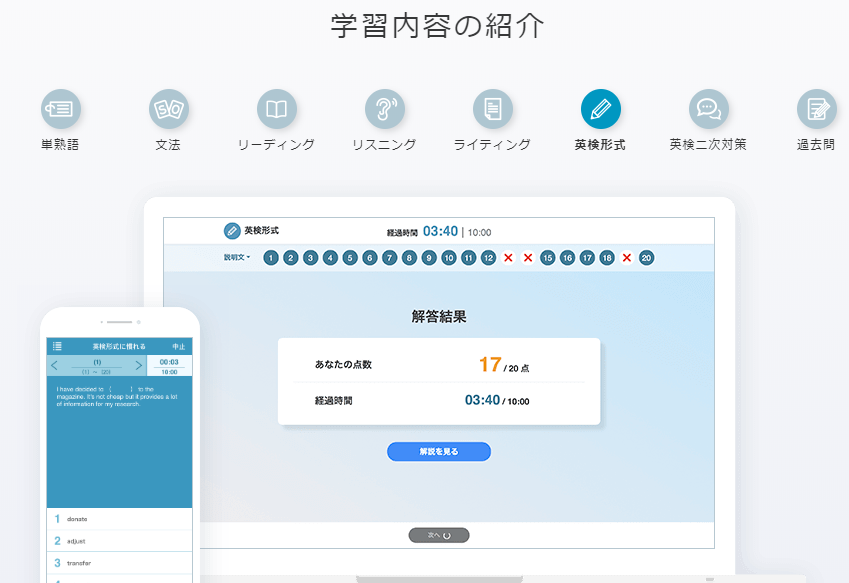Viewport: 849px width, 583px height.
Task: Go to question 3 circle
Action: (310, 258)
